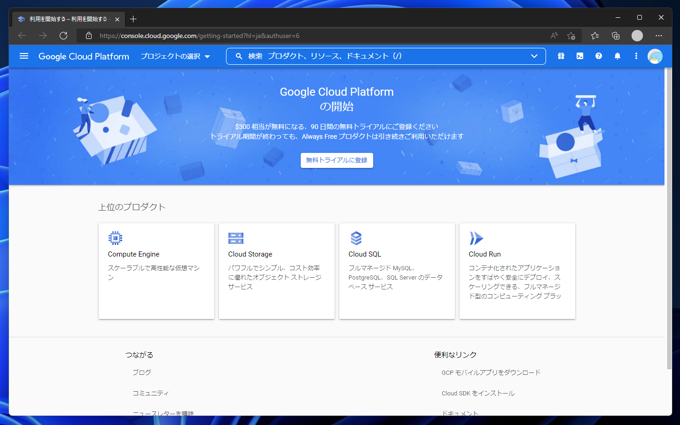Click the 無料トライアルに登録 button
680x425 pixels.
[337, 160]
